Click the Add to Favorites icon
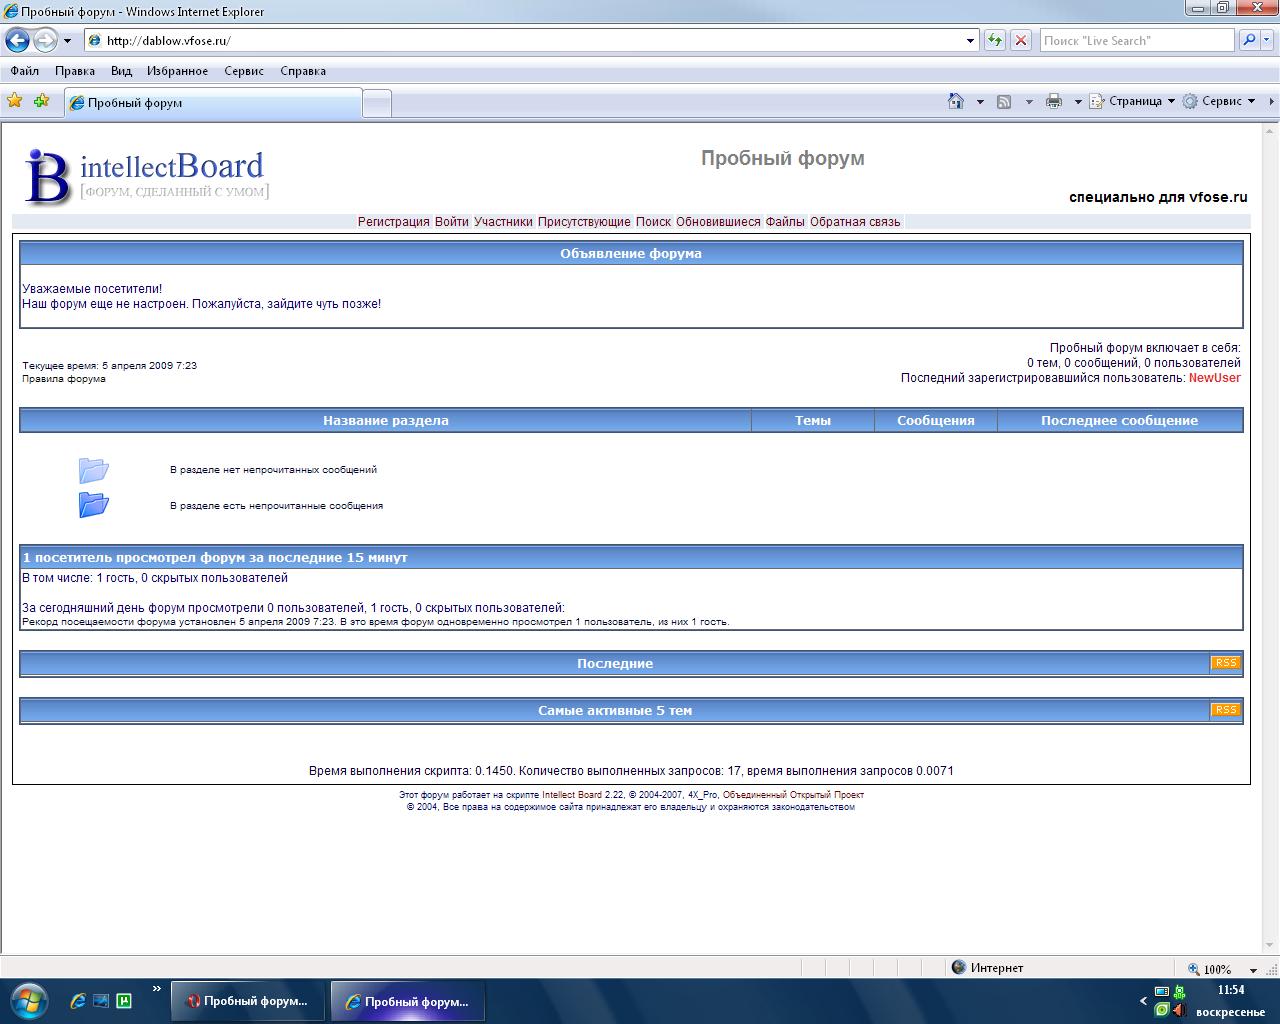 pos(41,101)
